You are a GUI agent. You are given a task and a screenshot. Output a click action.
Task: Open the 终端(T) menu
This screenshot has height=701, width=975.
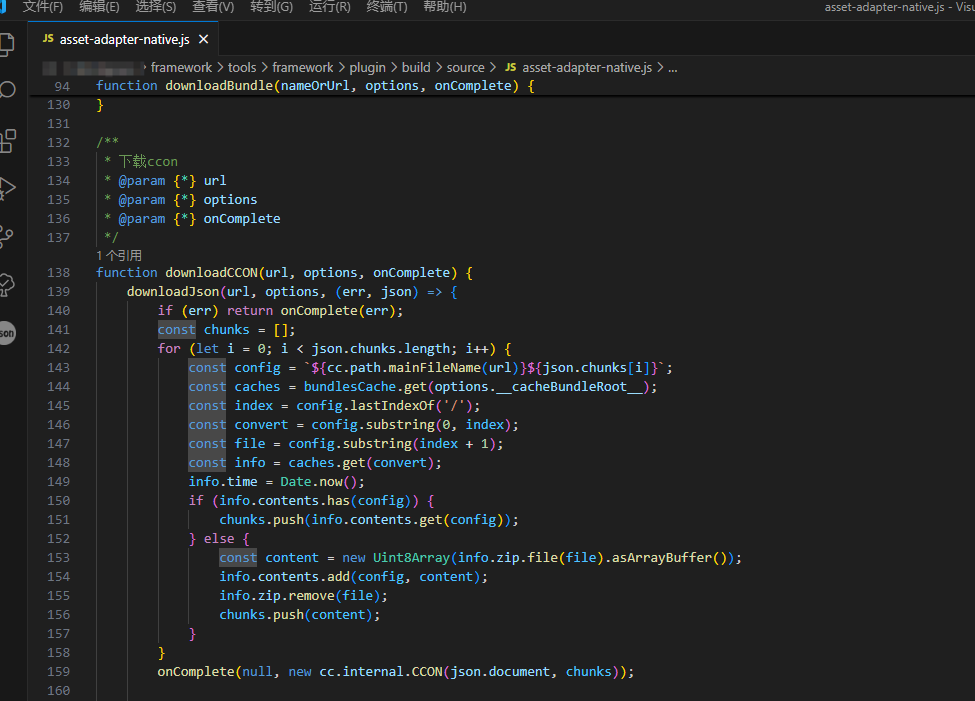(387, 7)
